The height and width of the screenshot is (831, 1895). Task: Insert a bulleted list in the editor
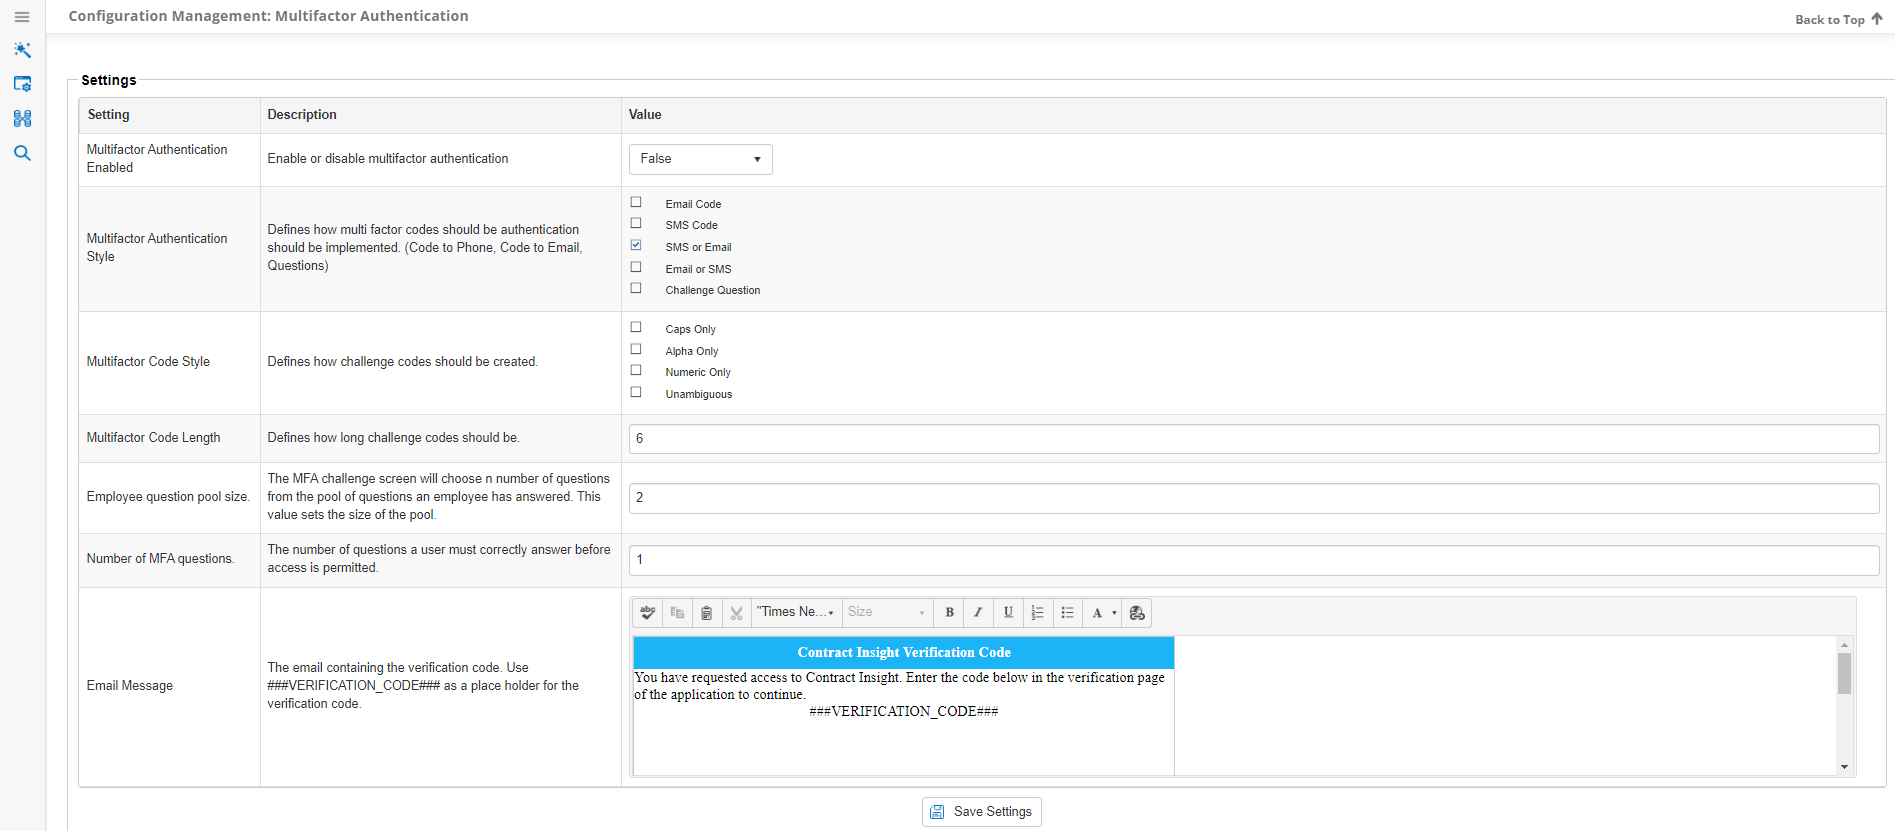pyautogui.click(x=1067, y=613)
